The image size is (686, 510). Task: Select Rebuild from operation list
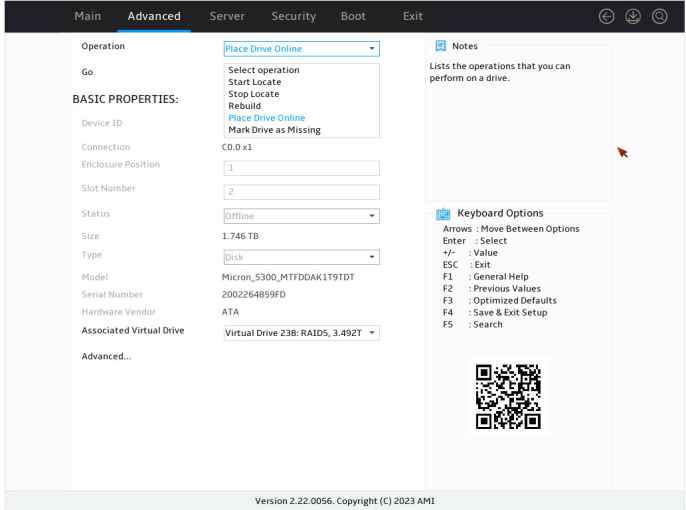[245, 106]
